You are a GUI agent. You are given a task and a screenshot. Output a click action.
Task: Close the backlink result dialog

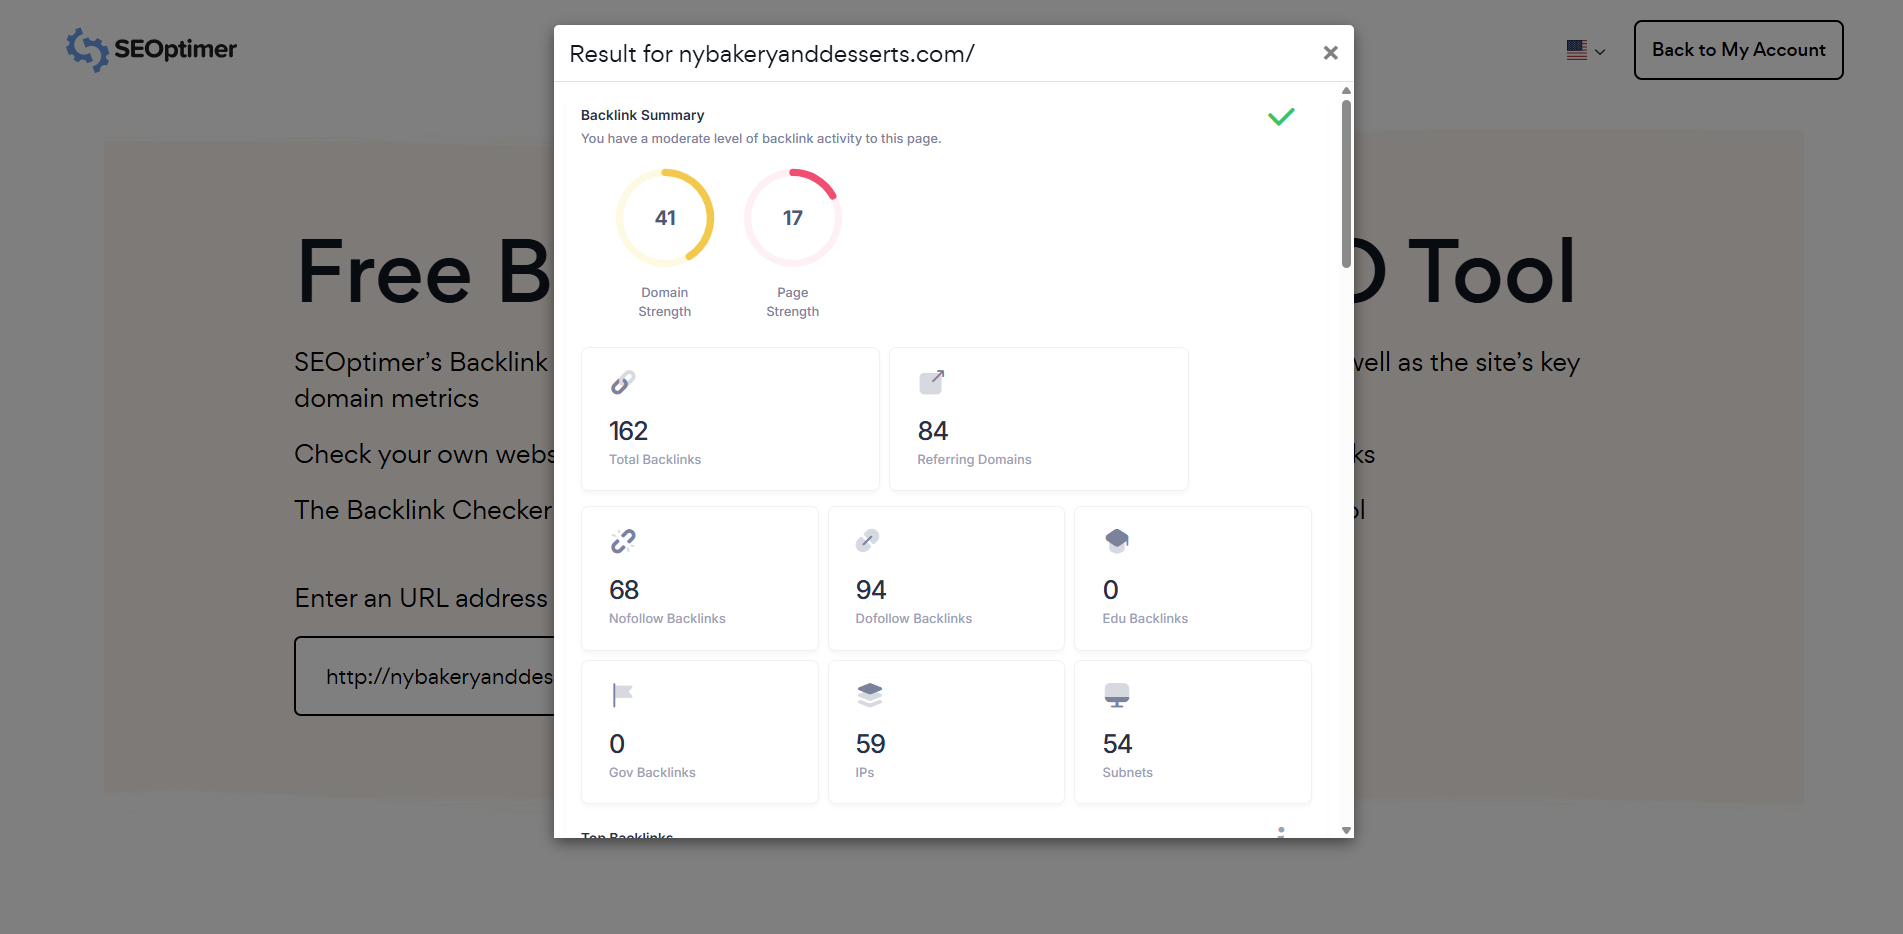(x=1330, y=53)
